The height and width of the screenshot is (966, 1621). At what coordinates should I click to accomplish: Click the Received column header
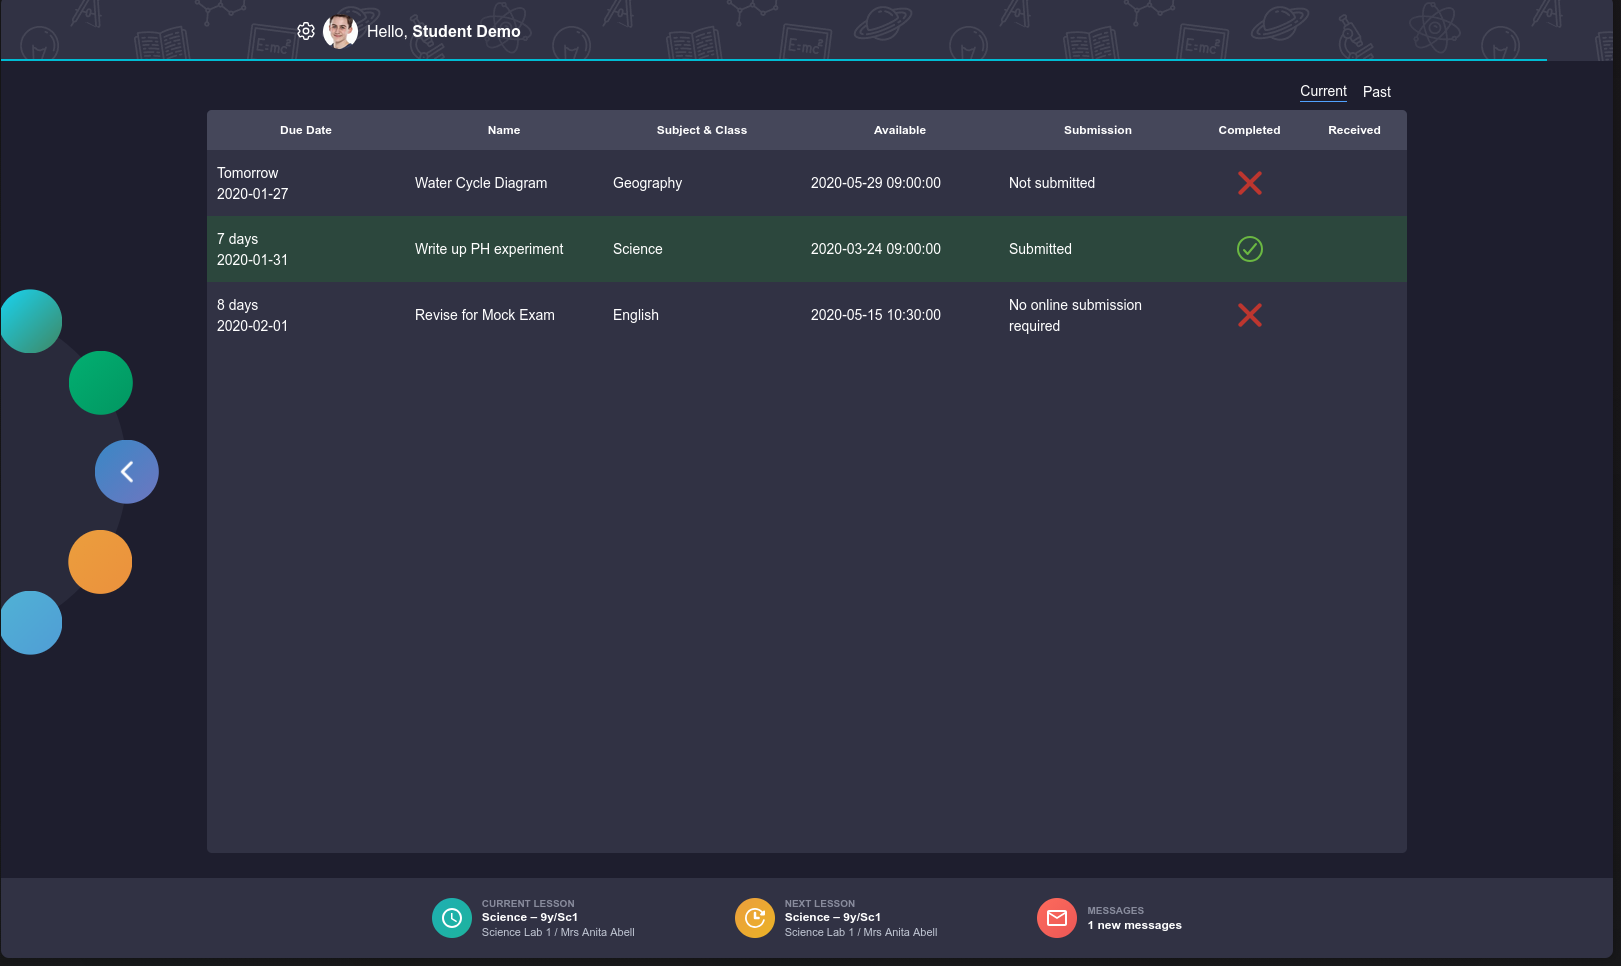(1354, 130)
